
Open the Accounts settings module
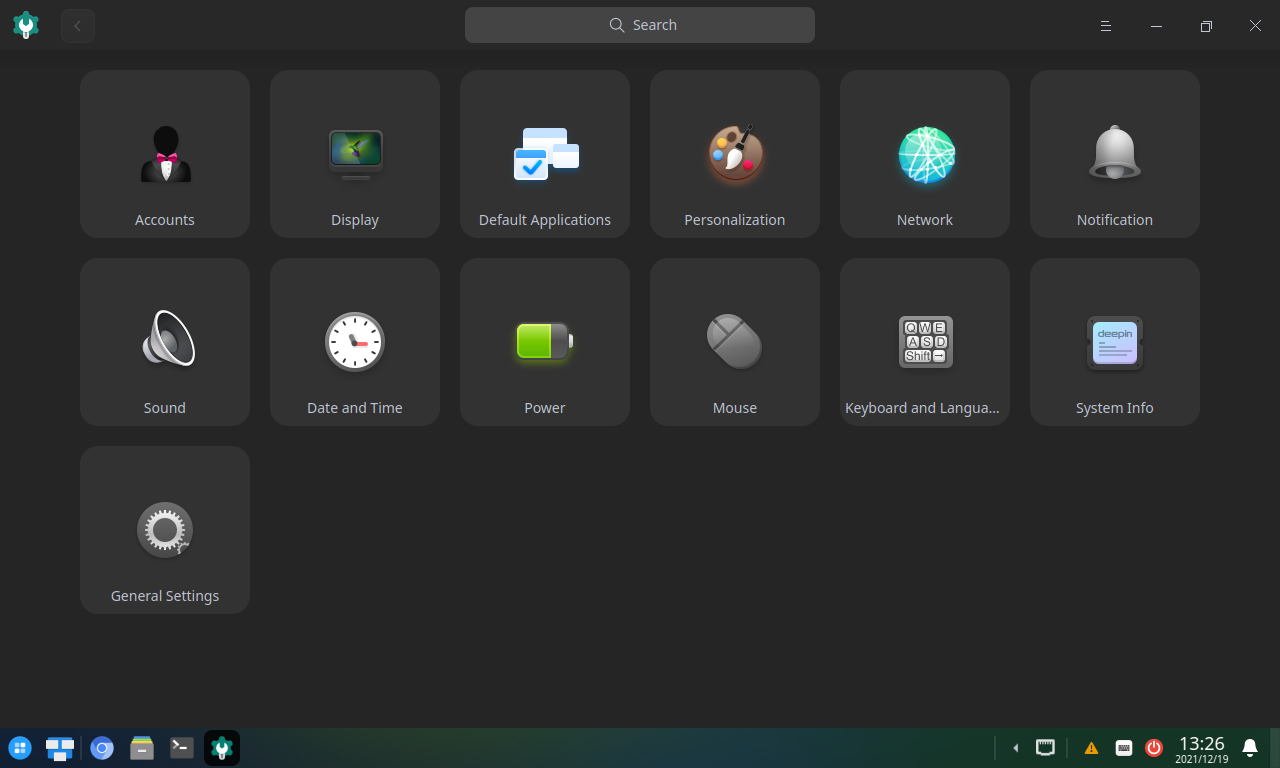point(165,154)
